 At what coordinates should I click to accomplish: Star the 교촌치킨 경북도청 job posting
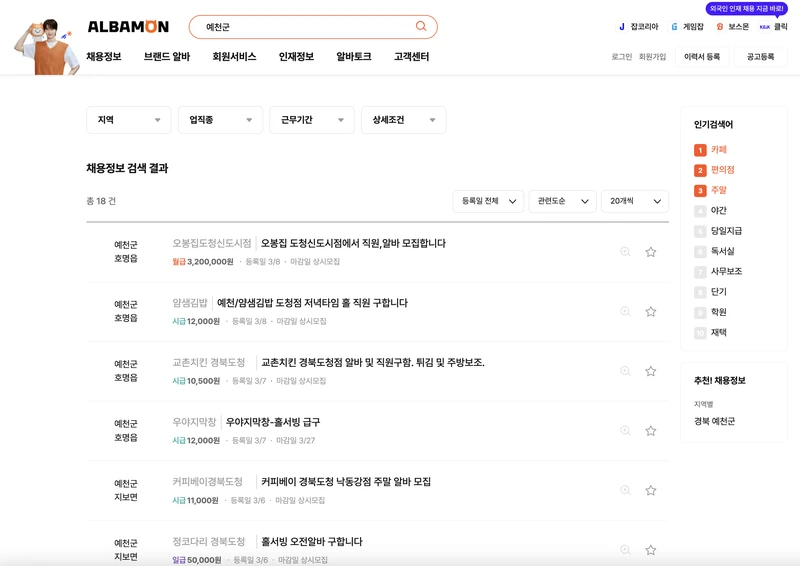(x=651, y=371)
